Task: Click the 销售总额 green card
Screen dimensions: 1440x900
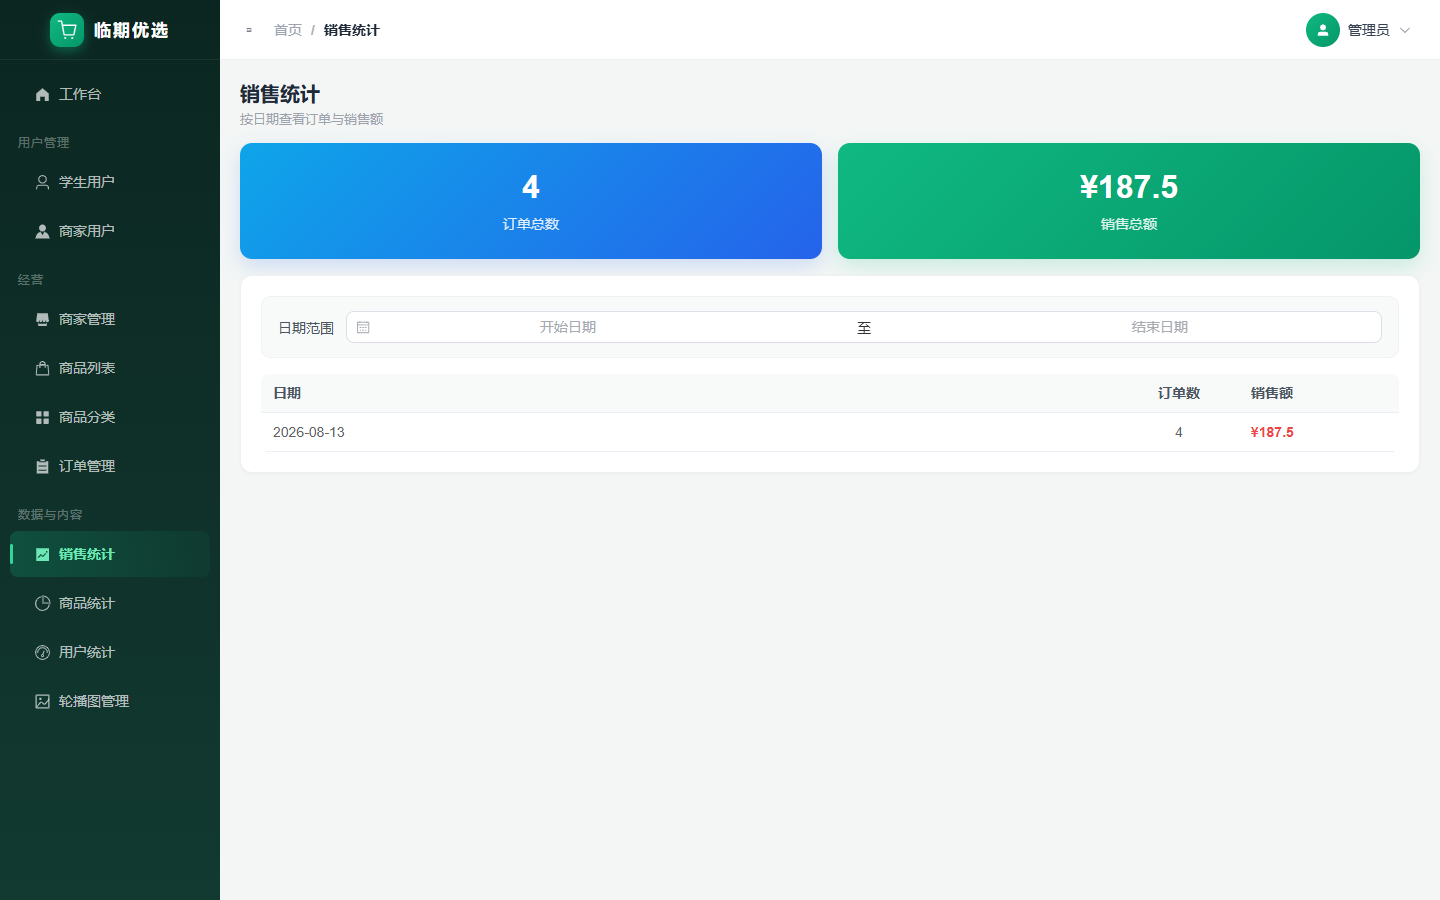Action: click(1129, 201)
